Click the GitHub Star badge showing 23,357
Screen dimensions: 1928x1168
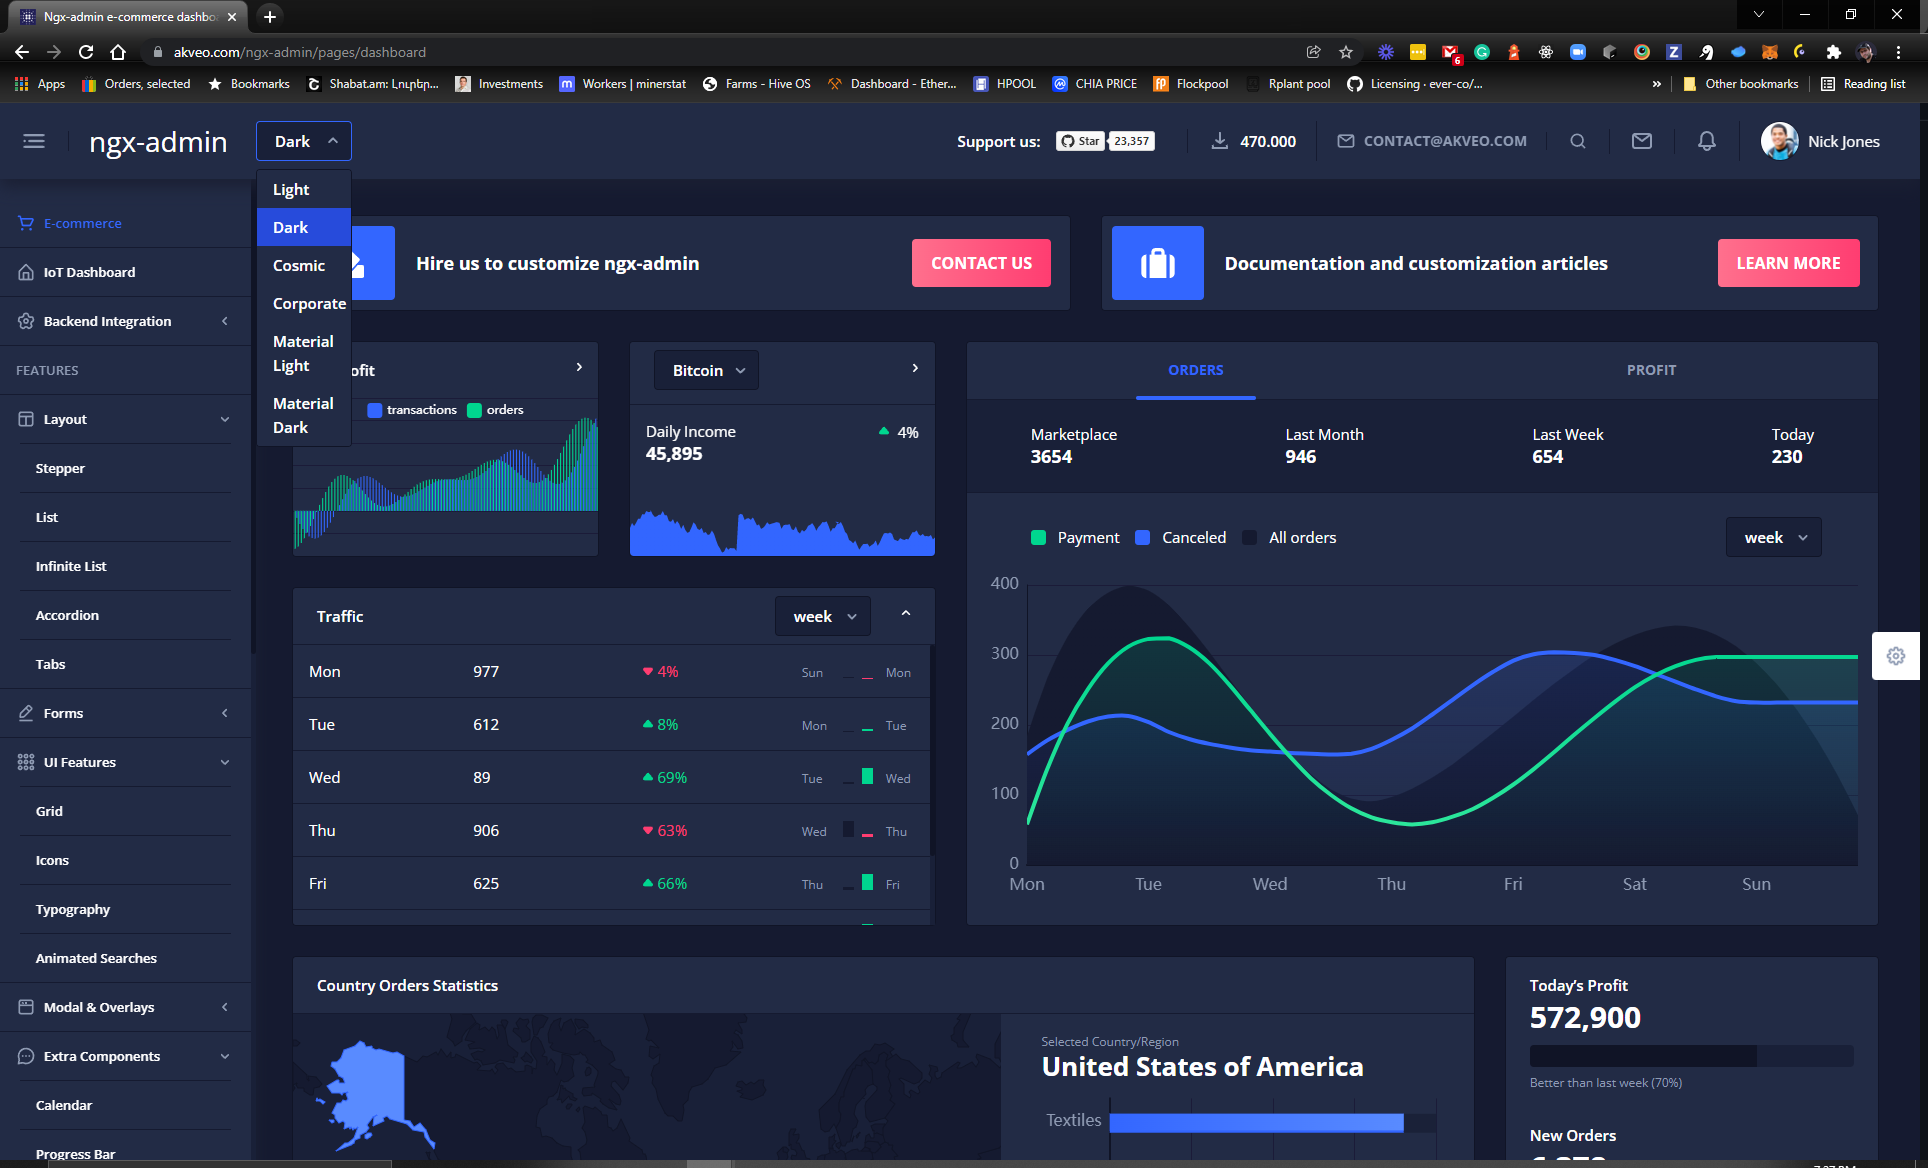pyautogui.click(x=1105, y=141)
